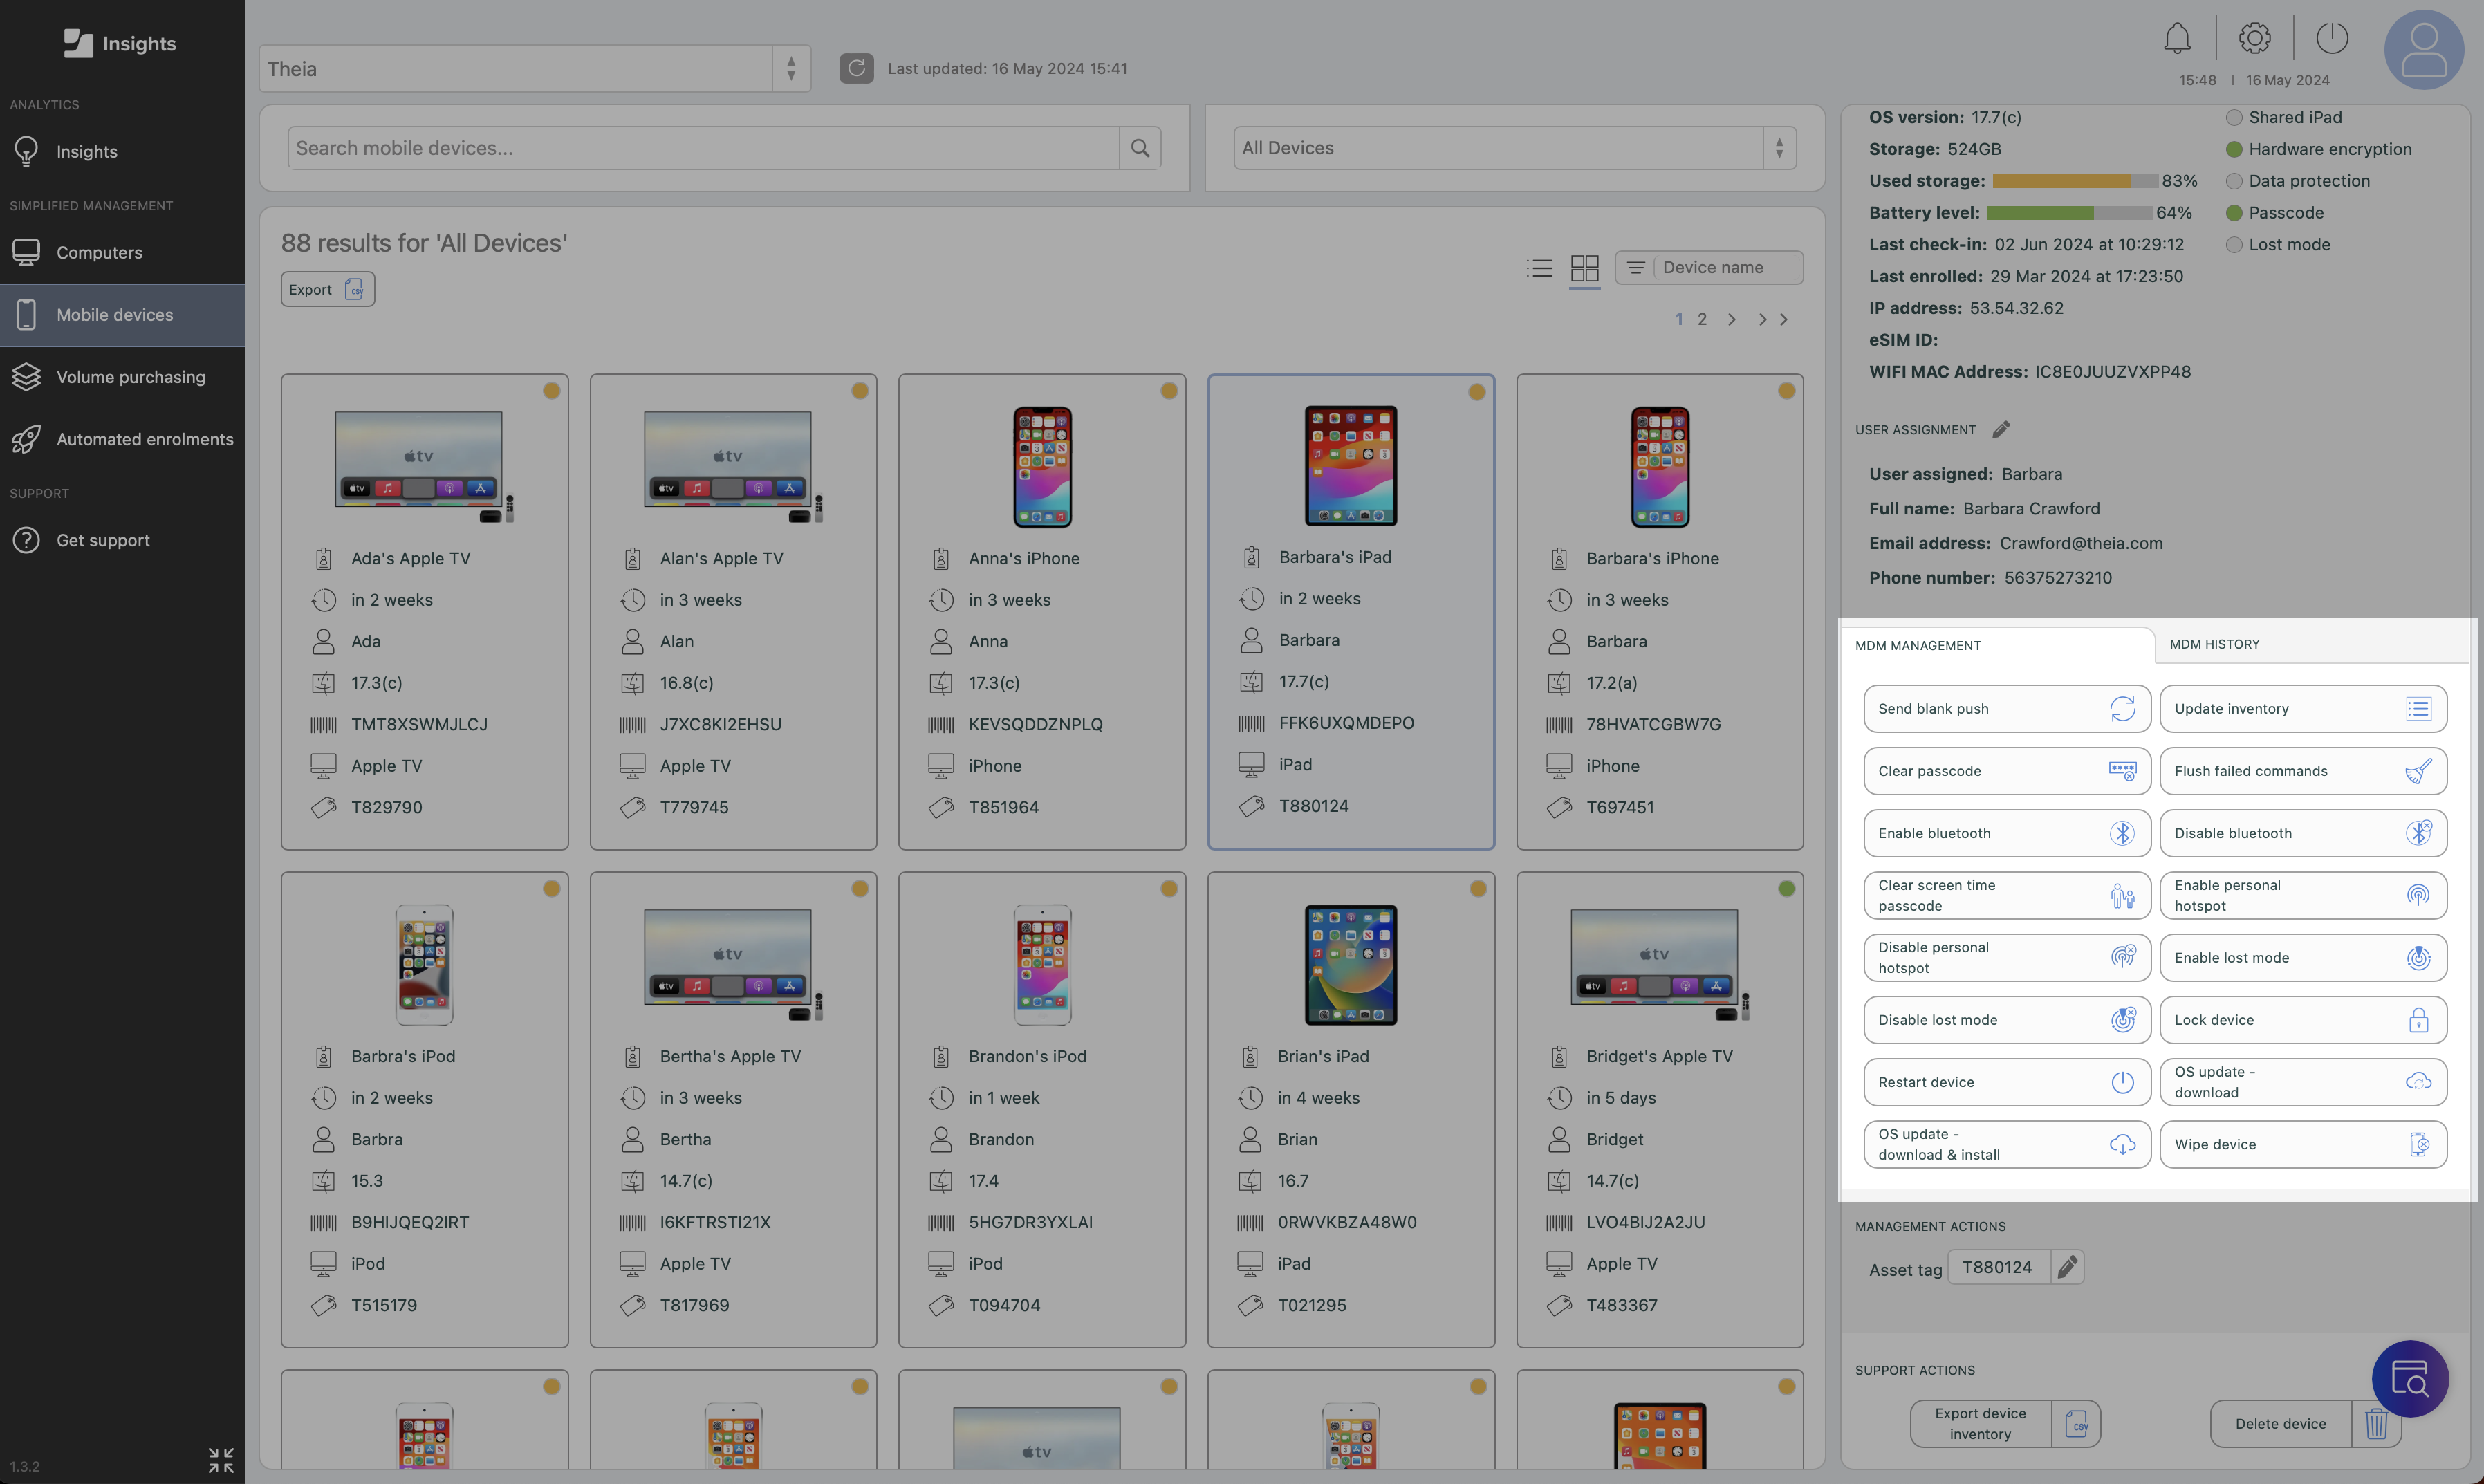
Task: Open the Theia organisation dropdown
Action: [534, 68]
